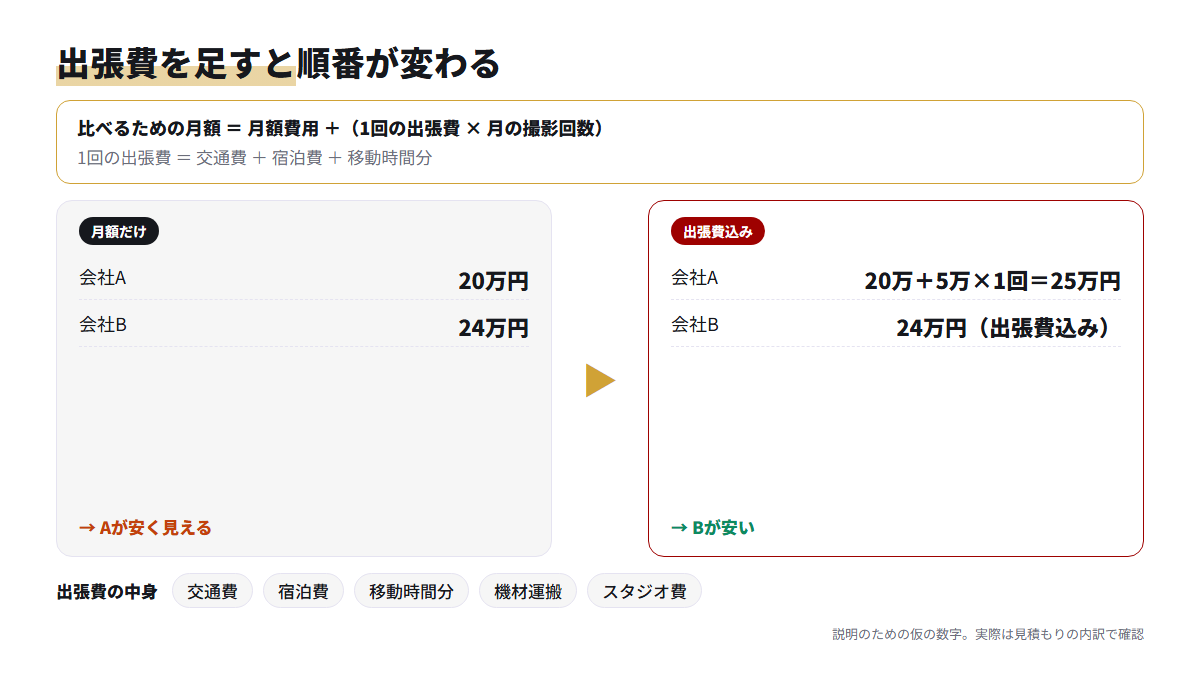This screenshot has height=675, width=1200.
Task: Click the 20万円 value
Action: (493, 281)
